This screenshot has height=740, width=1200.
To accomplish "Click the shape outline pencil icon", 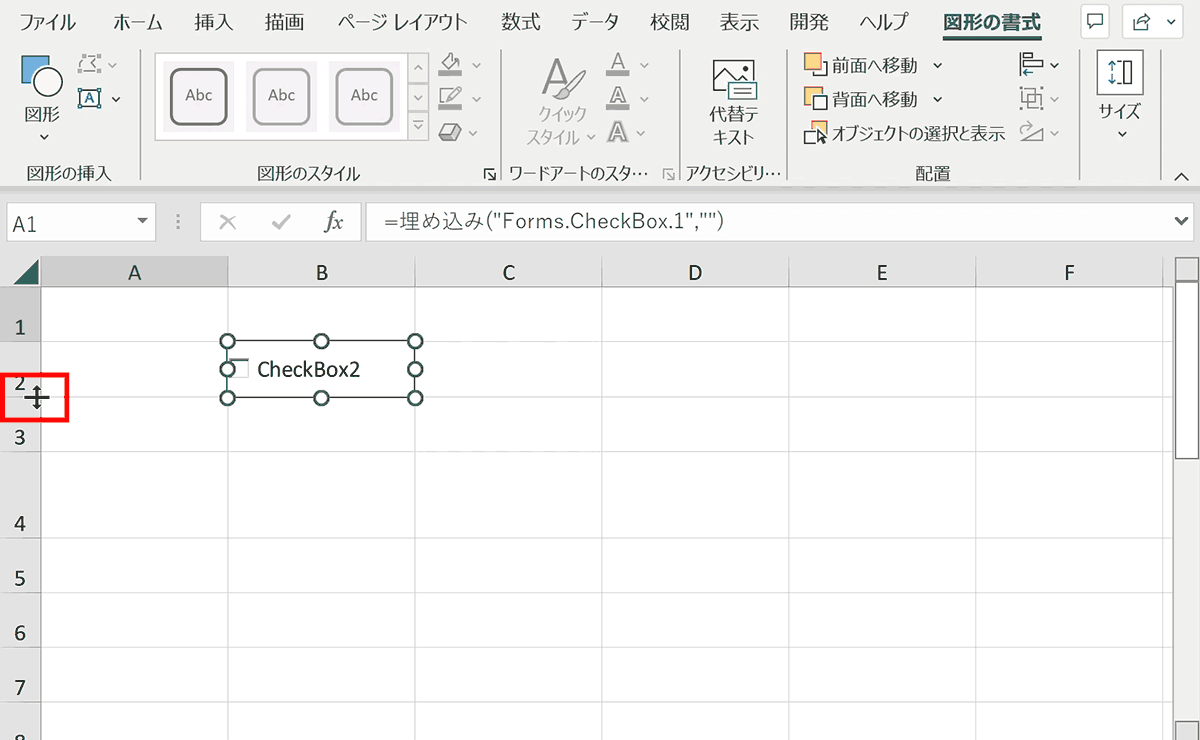I will [450, 97].
